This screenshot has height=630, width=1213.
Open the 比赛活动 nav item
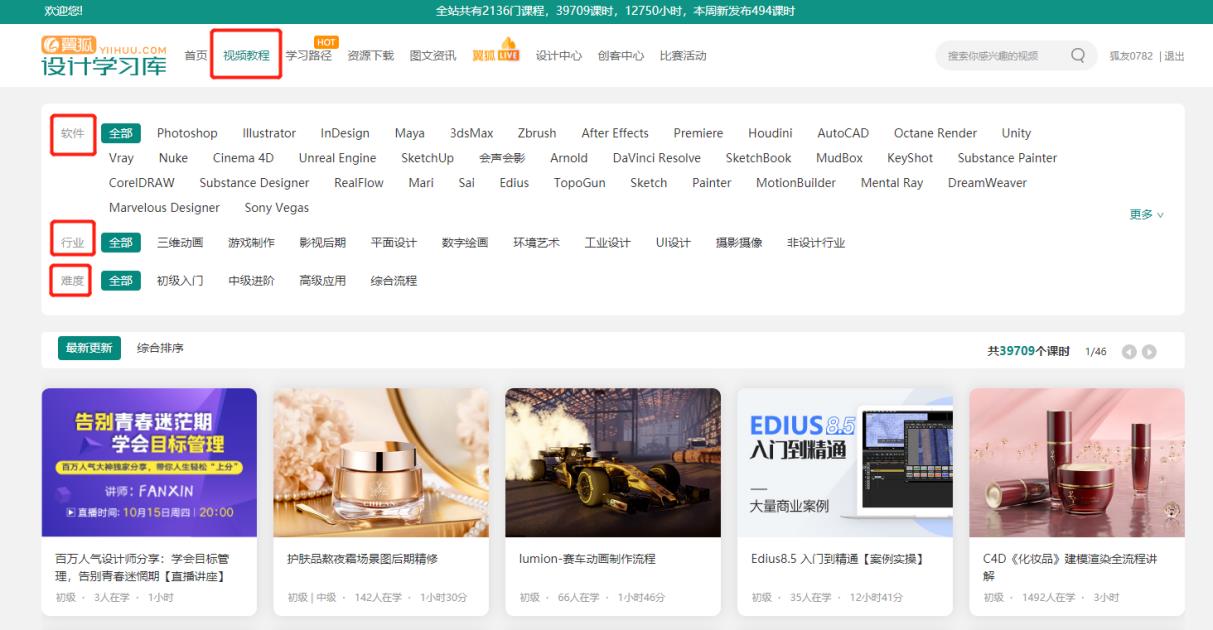(x=683, y=56)
